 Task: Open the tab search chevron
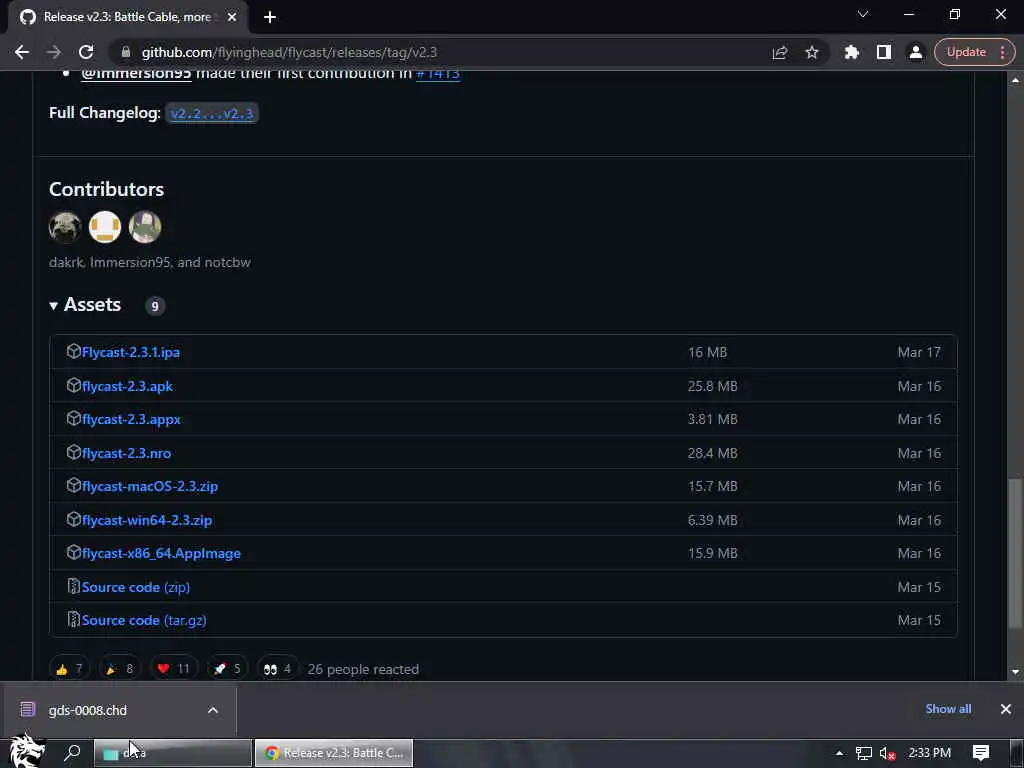point(863,14)
